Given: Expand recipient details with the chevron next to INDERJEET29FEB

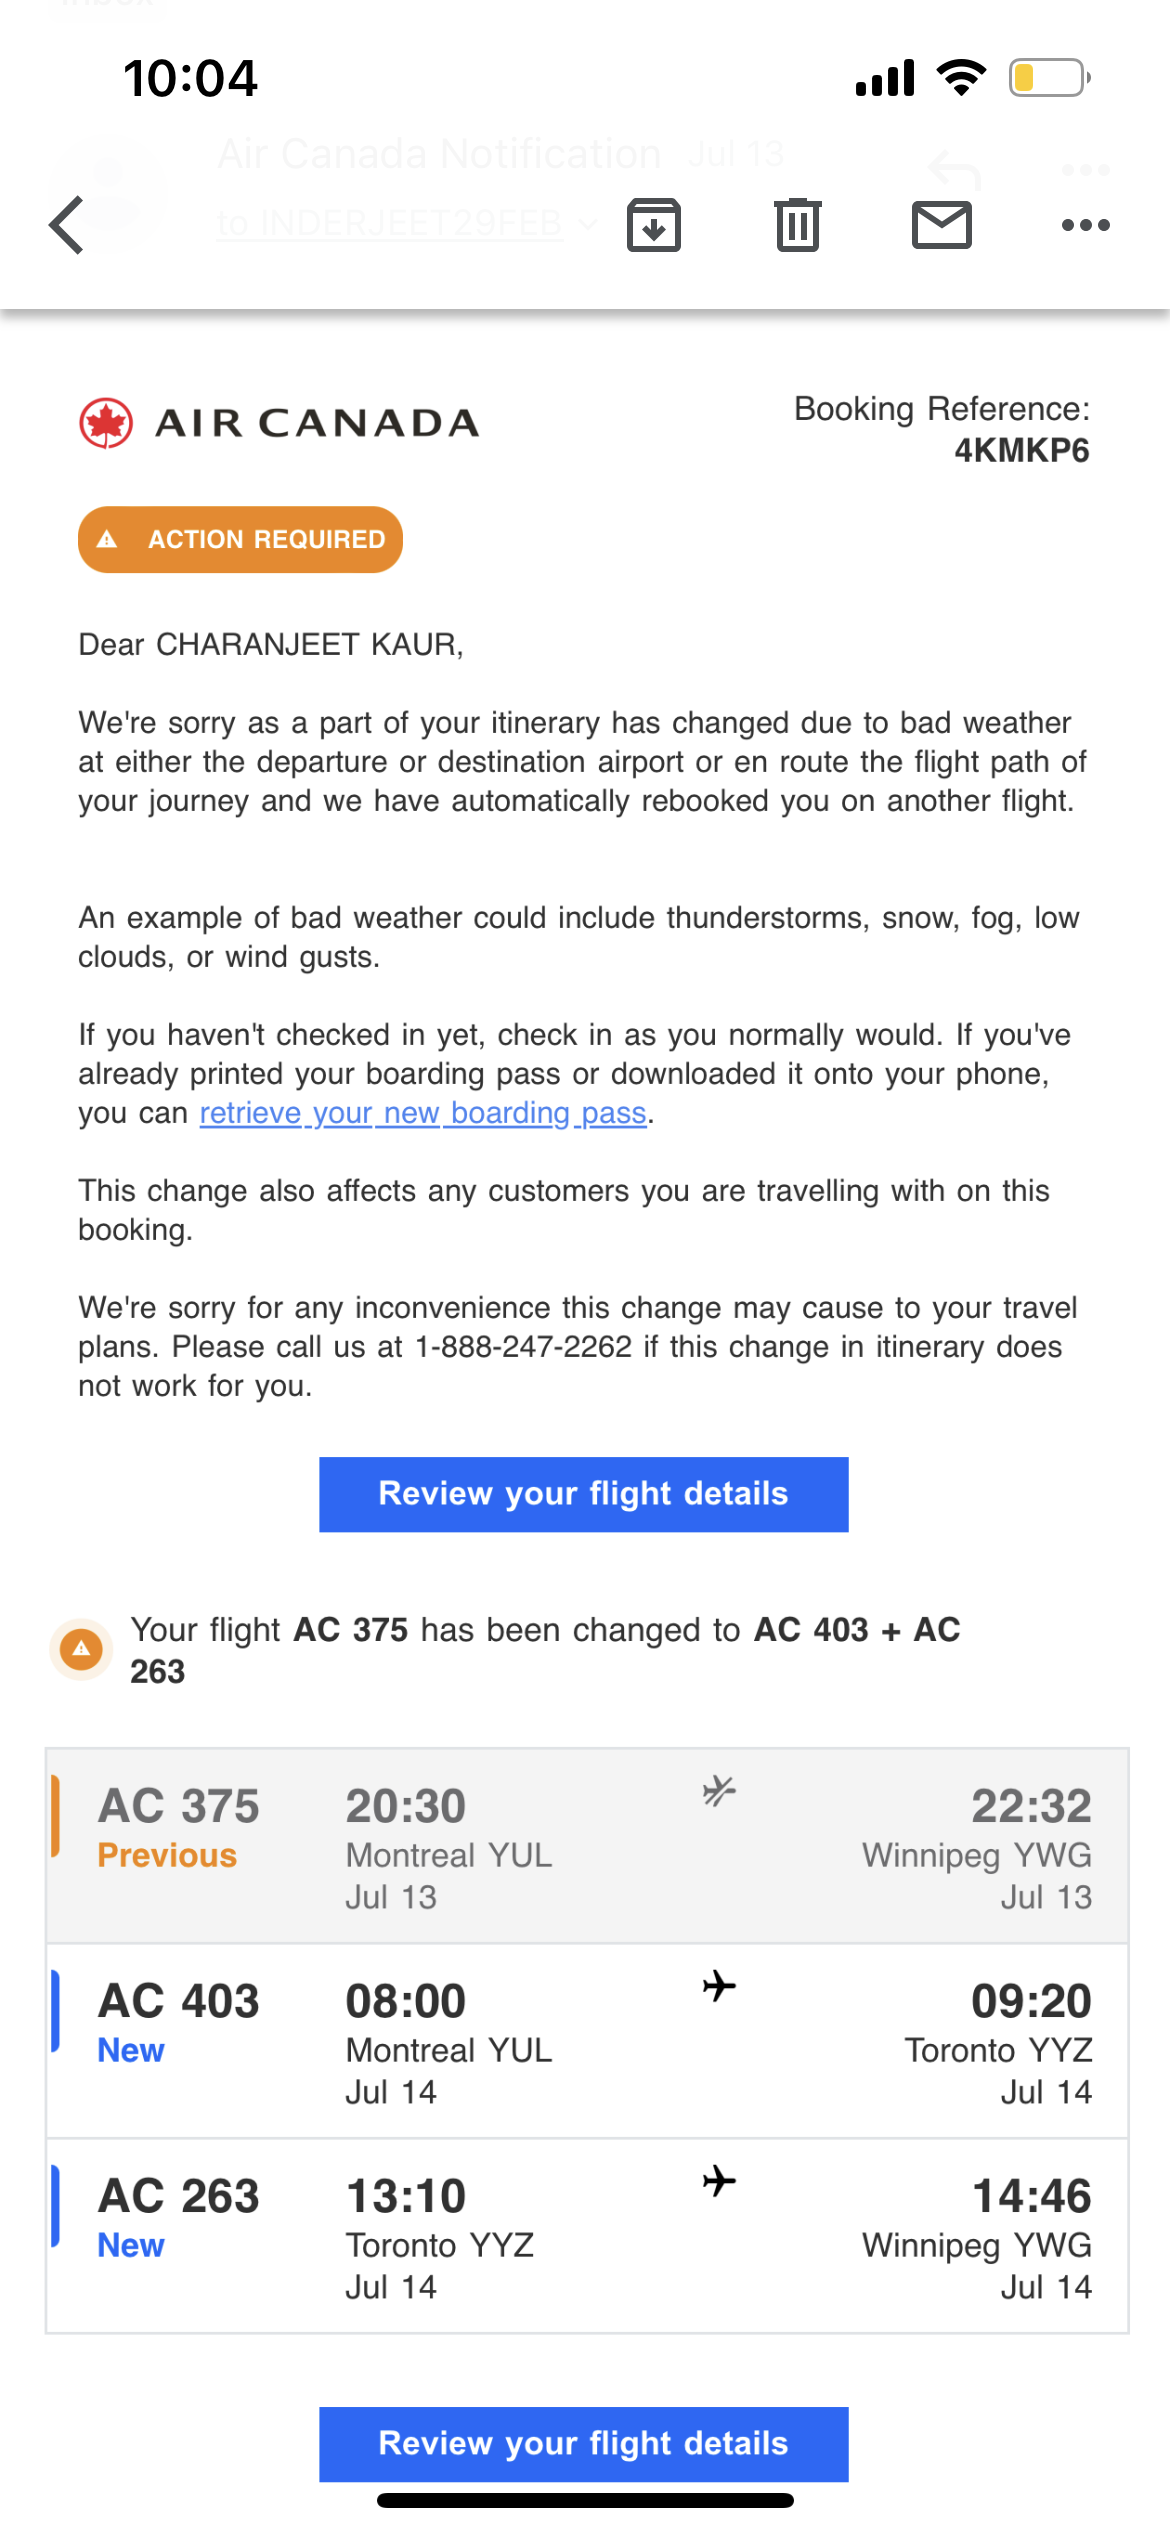Looking at the screenshot, I should point(586,225).
